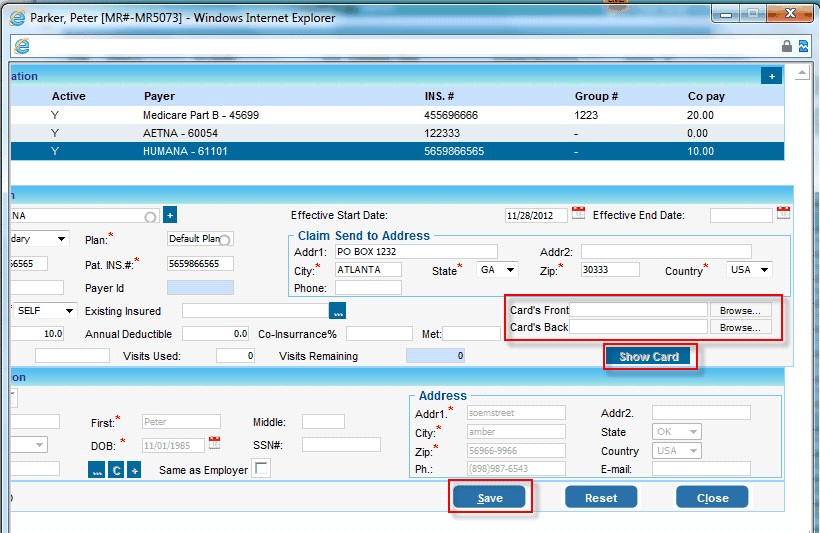Image resolution: width=820 pixels, height=533 pixels.
Task: Click the Reset button
Action: coord(600,497)
